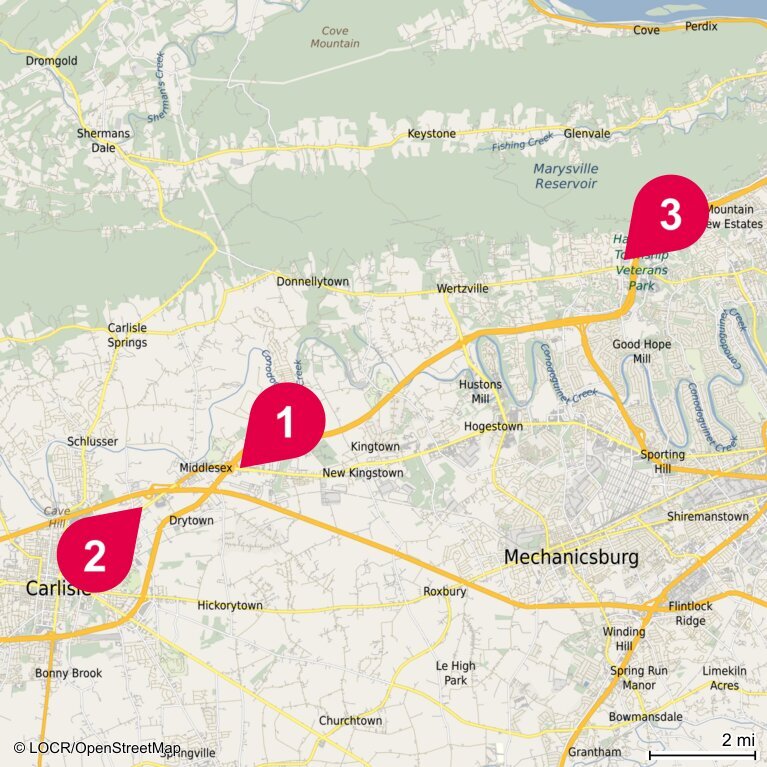Click the Churchtown place label
Screen dimensions: 767x767
[x=350, y=721]
